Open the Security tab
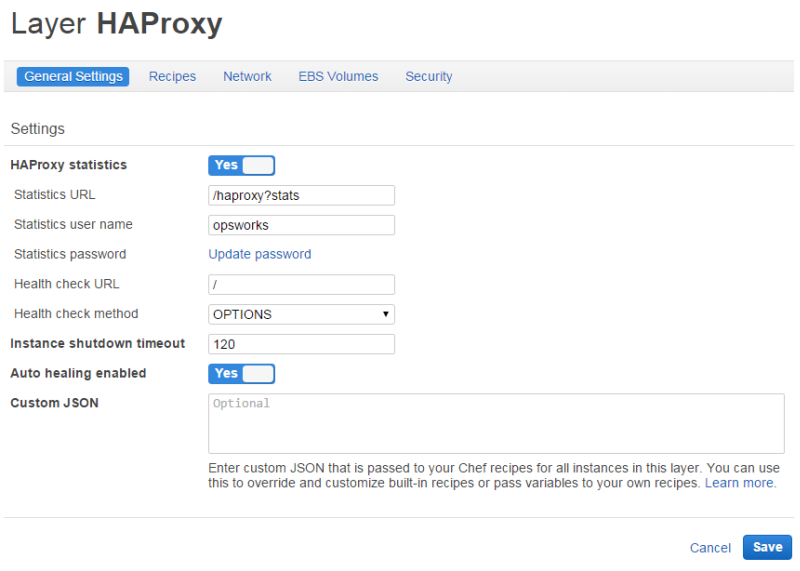 (x=429, y=77)
